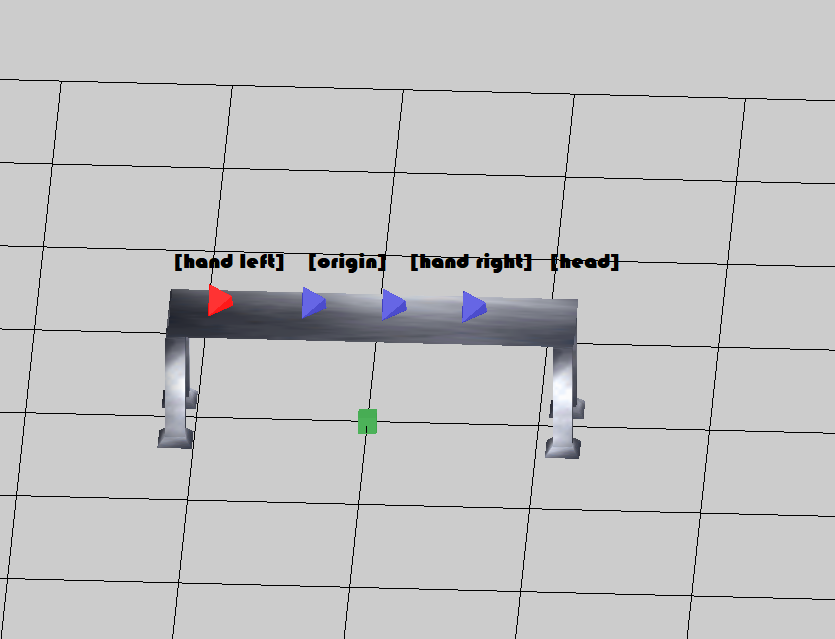Viewport: 835px width, 639px height.
Task: Pick the leftmost blue arrow marker
Action: pos(313,303)
